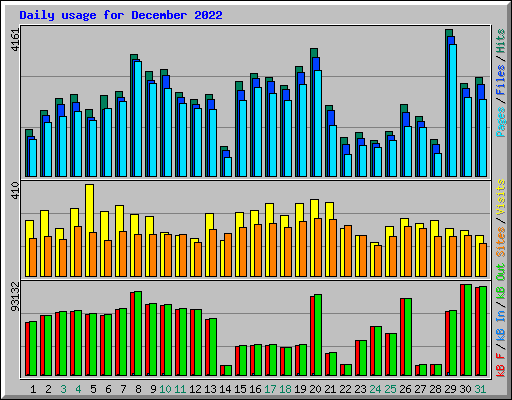Click the 'Daily usage for December 2022' title
This screenshot has width=512, height=400.
tap(121, 15)
